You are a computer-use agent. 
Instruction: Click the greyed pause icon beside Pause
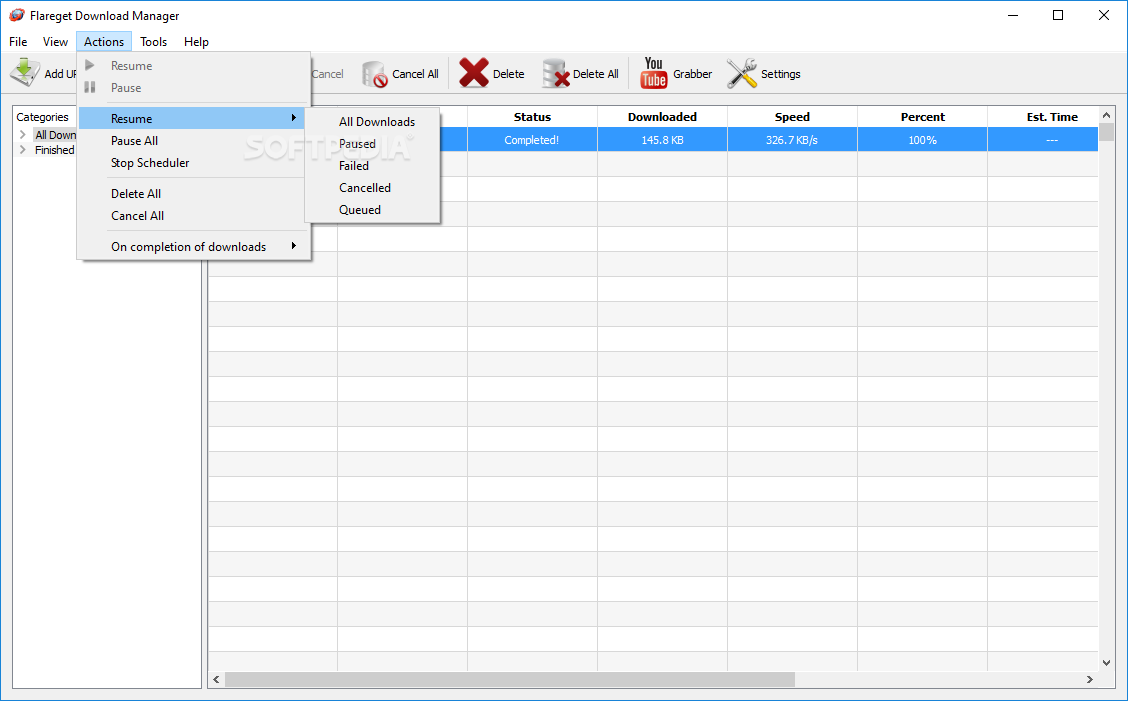pyautogui.click(x=90, y=88)
